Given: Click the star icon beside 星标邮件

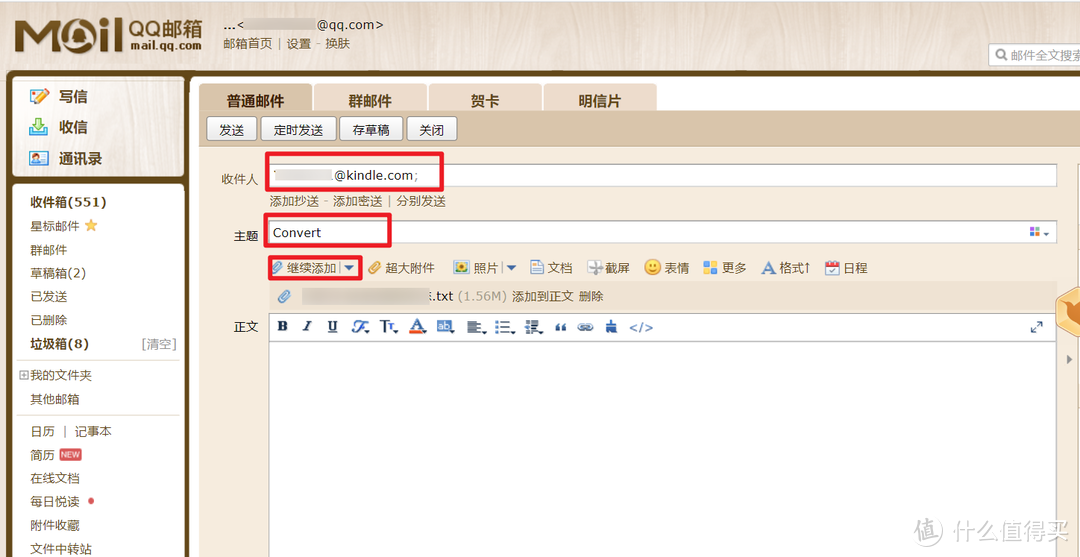Looking at the screenshot, I should click(x=91, y=226).
